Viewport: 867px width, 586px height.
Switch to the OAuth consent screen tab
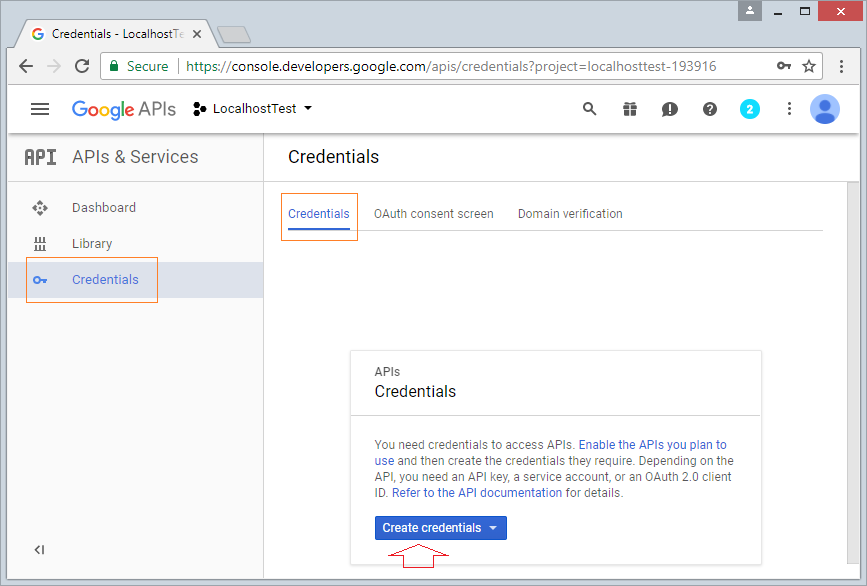(x=434, y=214)
